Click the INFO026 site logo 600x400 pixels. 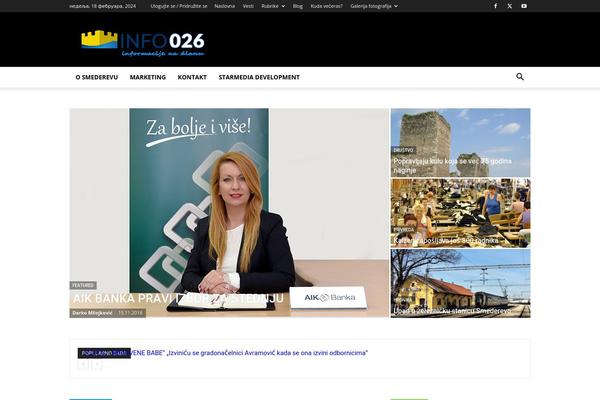click(x=143, y=43)
